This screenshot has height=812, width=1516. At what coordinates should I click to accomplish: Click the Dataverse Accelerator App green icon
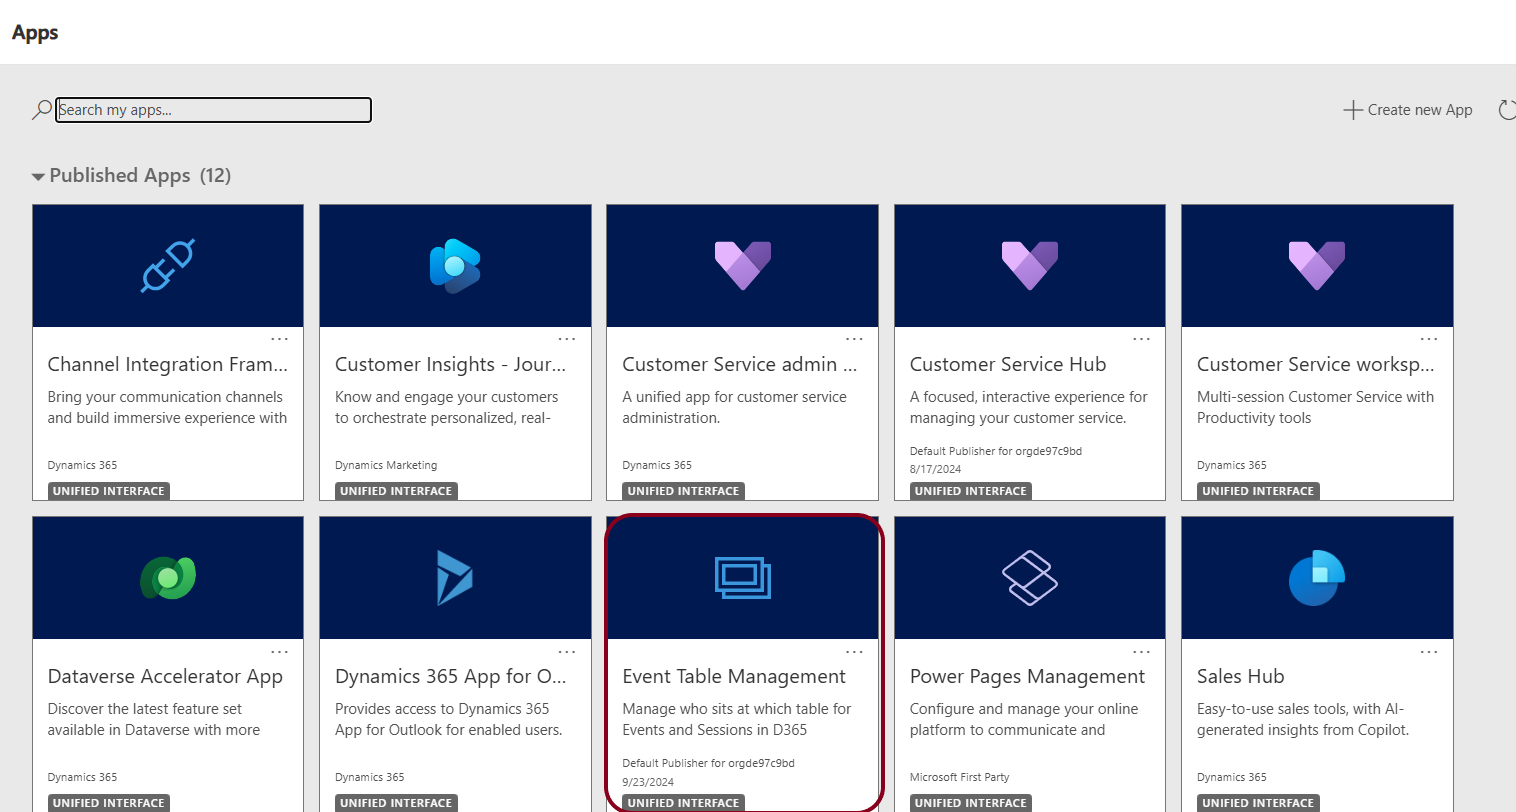[x=168, y=578]
